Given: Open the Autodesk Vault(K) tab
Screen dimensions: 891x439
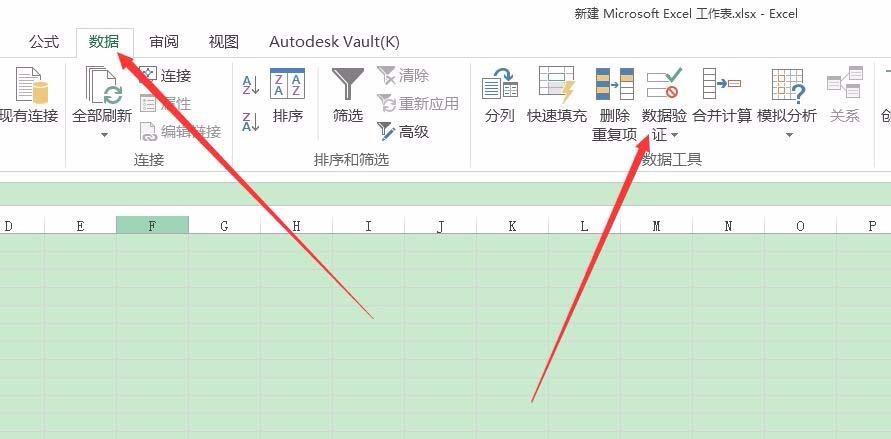Looking at the screenshot, I should pyautogui.click(x=334, y=42).
